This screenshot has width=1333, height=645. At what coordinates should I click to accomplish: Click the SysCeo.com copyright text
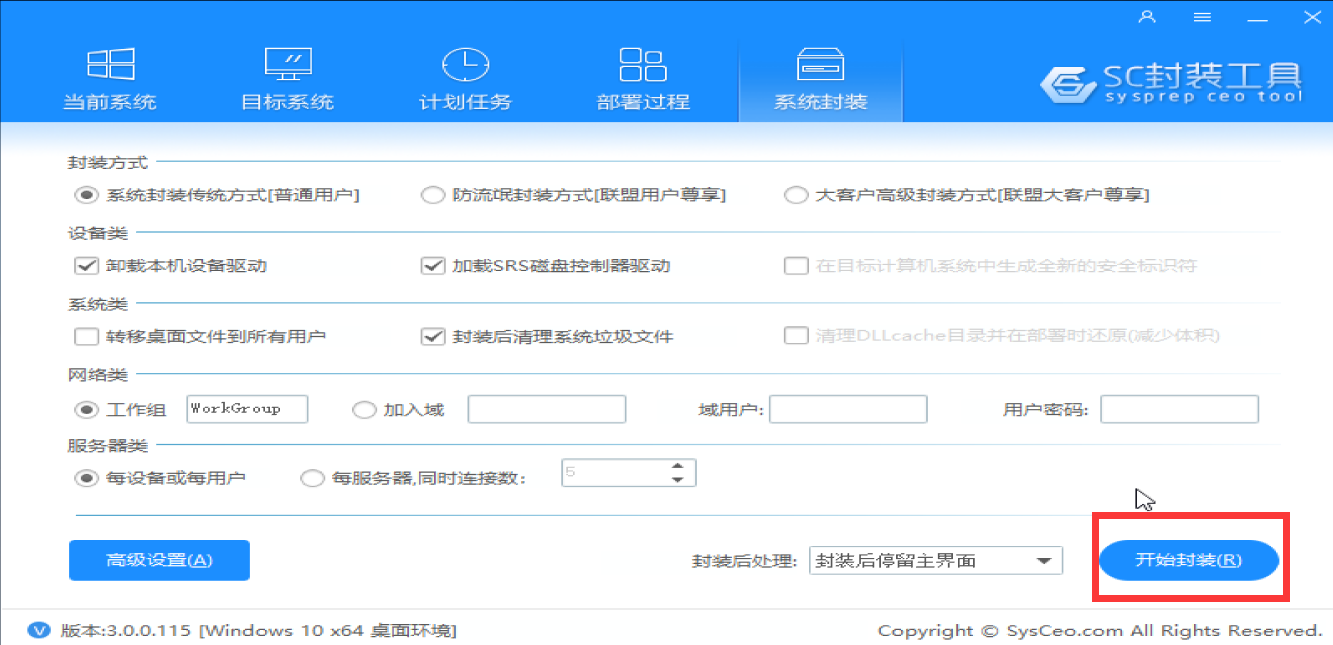coord(1100,630)
